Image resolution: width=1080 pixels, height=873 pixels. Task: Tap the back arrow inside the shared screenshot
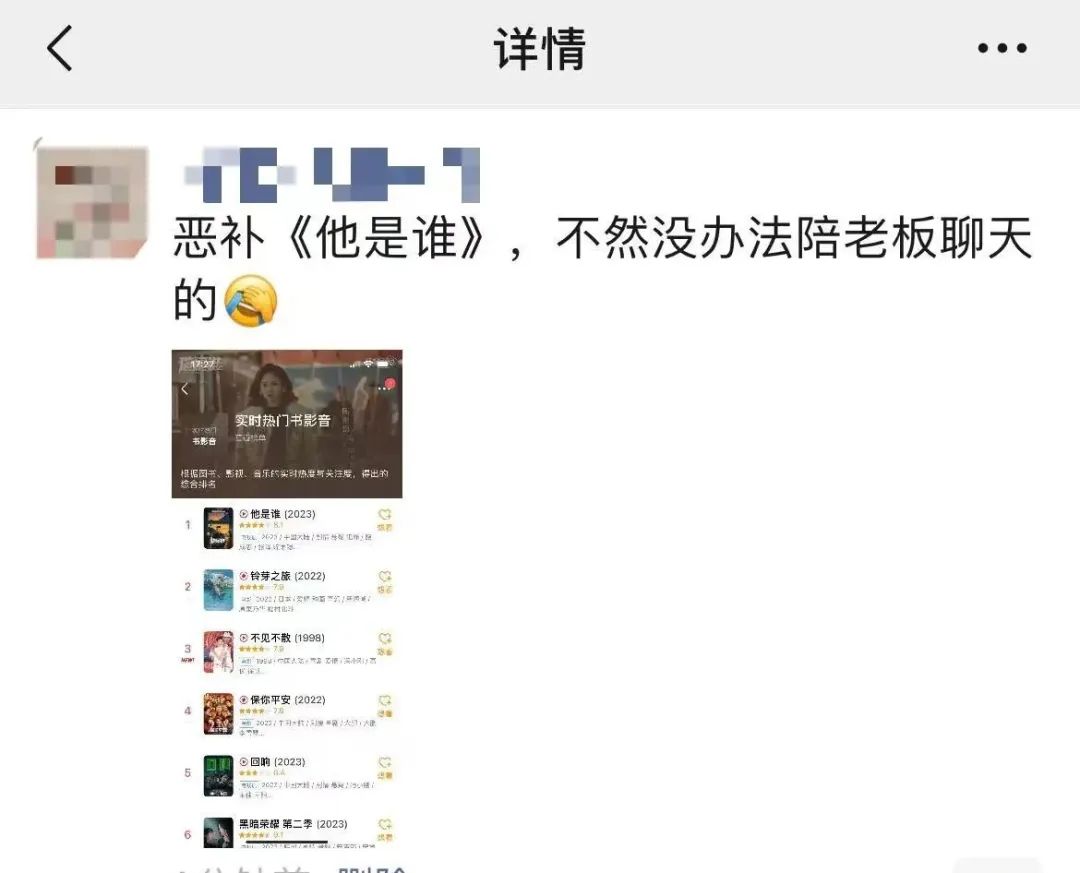click(x=185, y=389)
